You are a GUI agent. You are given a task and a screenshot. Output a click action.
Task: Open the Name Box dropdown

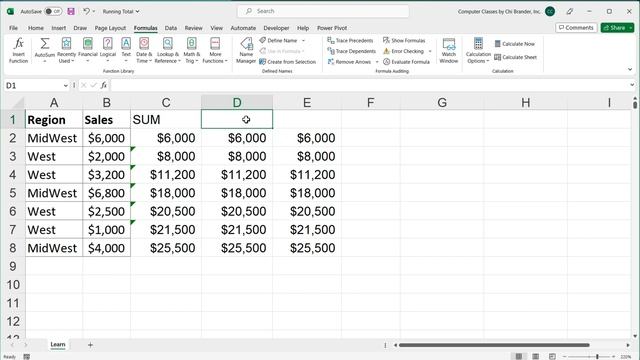65,85
